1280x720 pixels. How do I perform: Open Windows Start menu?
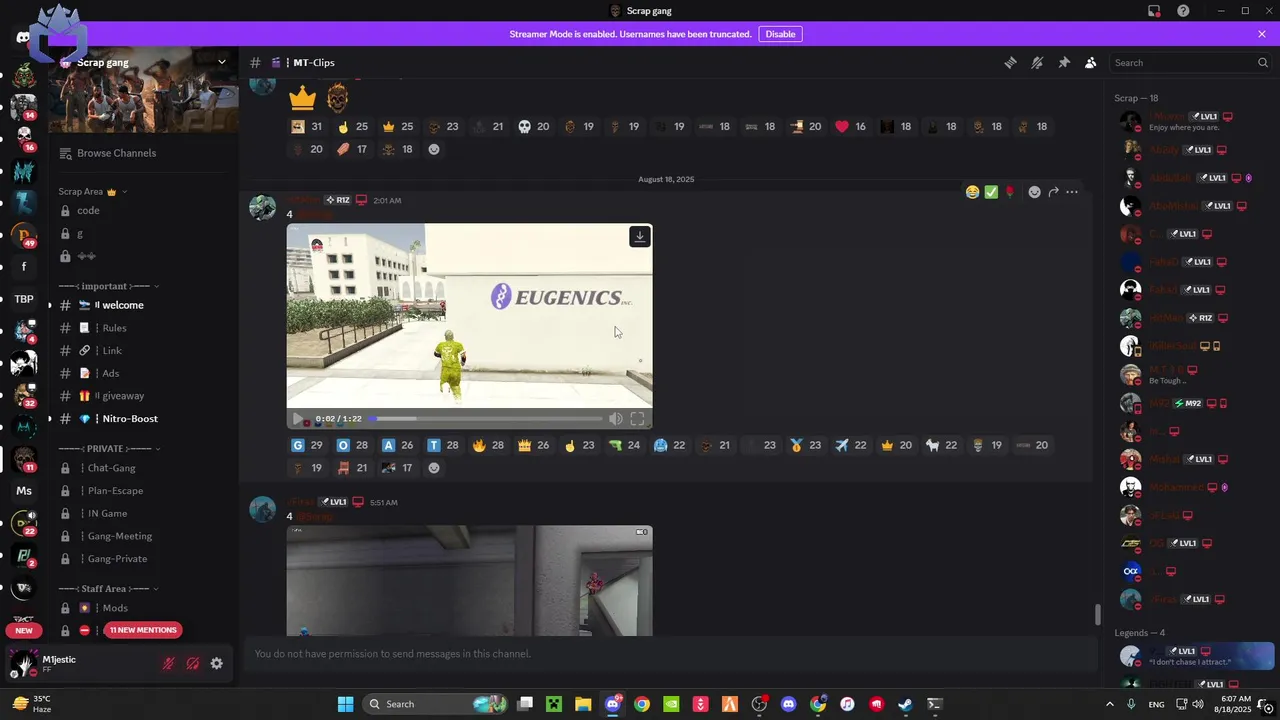345,704
